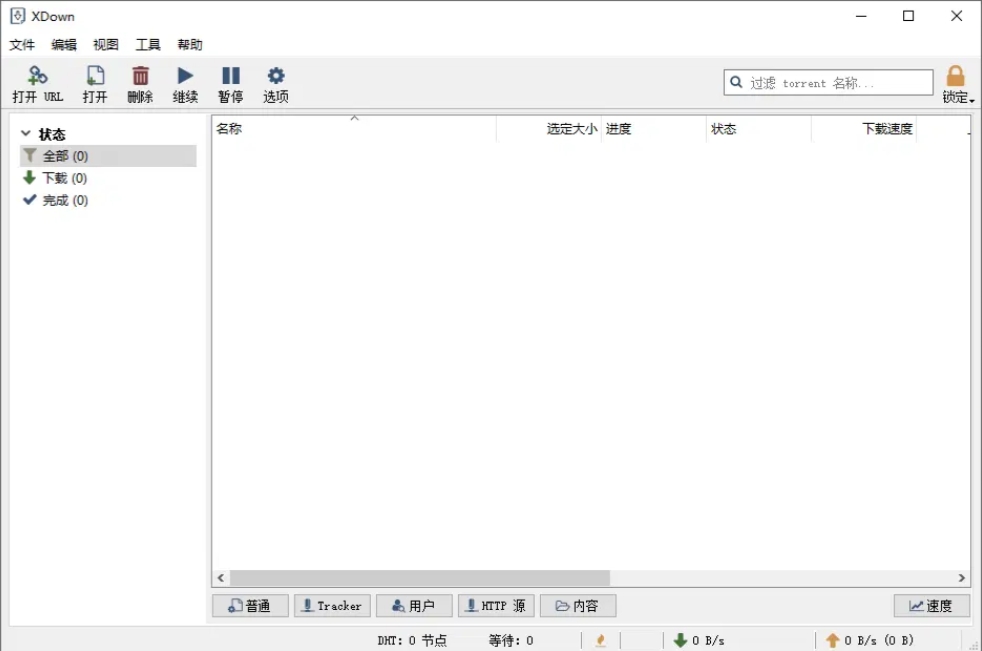
Task: Open a torrent file with the 打开 icon
Action: click(94, 82)
